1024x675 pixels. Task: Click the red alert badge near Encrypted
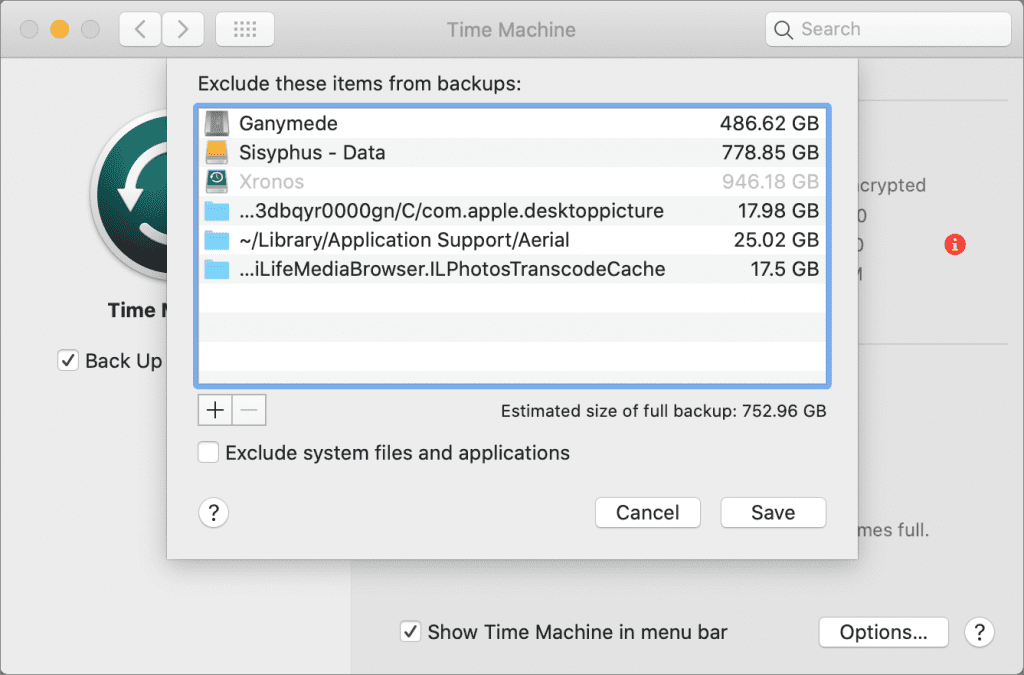pyautogui.click(x=954, y=244)
